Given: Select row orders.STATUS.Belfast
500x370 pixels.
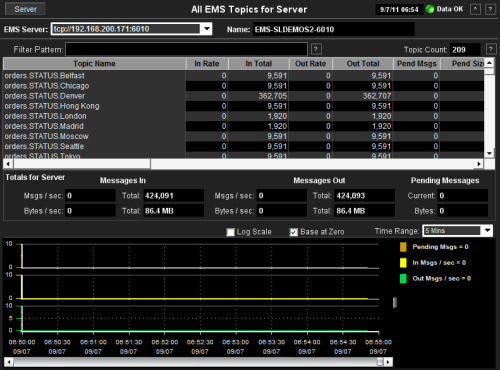Looking at the screenshot, I should 243,76.
